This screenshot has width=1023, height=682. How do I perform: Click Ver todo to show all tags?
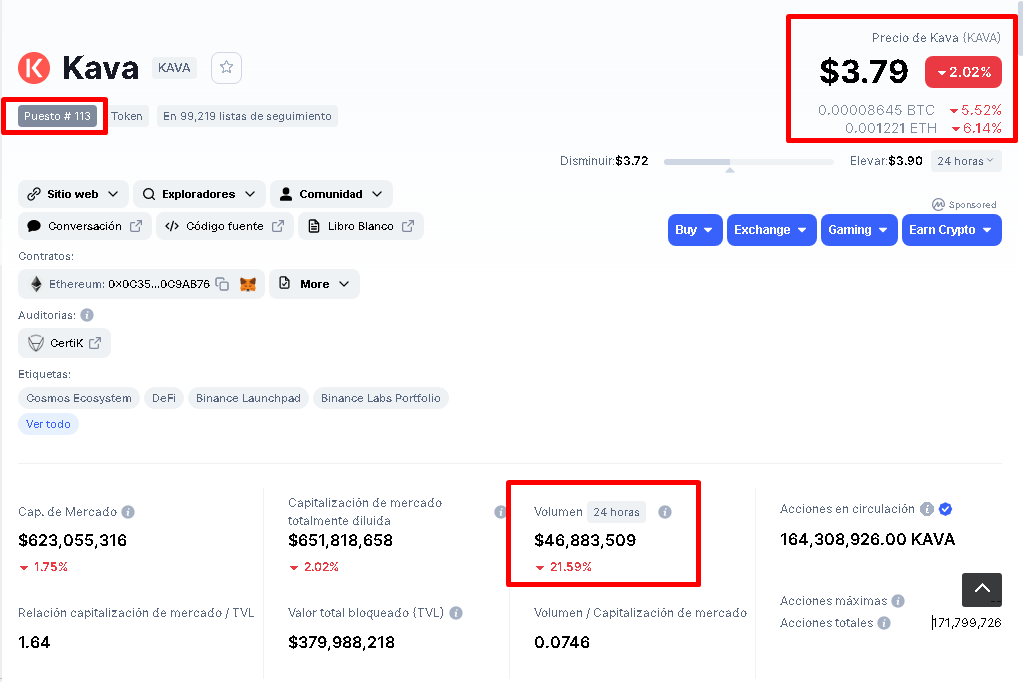click(x=48, y=424)
